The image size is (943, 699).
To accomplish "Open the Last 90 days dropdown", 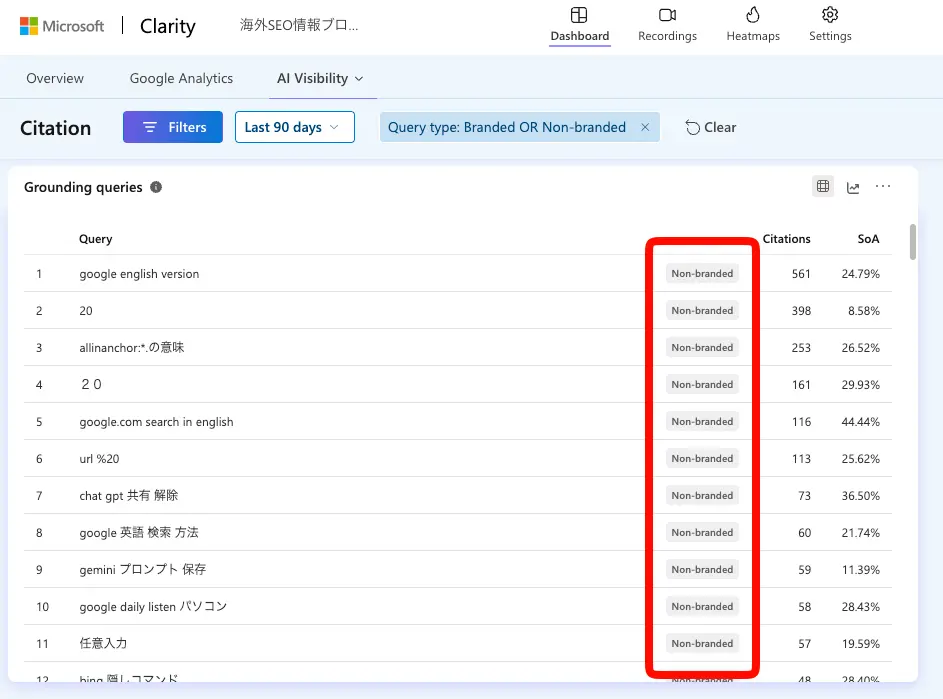I will tap(295, 127).
